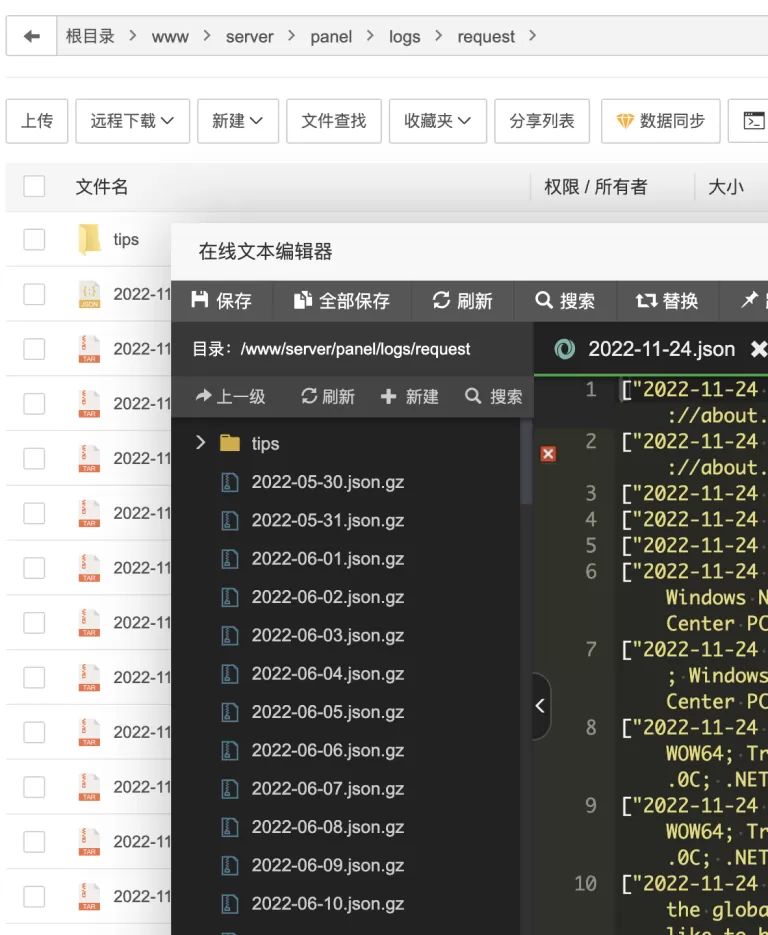This screenshot has height=935, width=768.
Task: Open 2022-06-06.json.gz in sidebar
Action: click(328, 750)
